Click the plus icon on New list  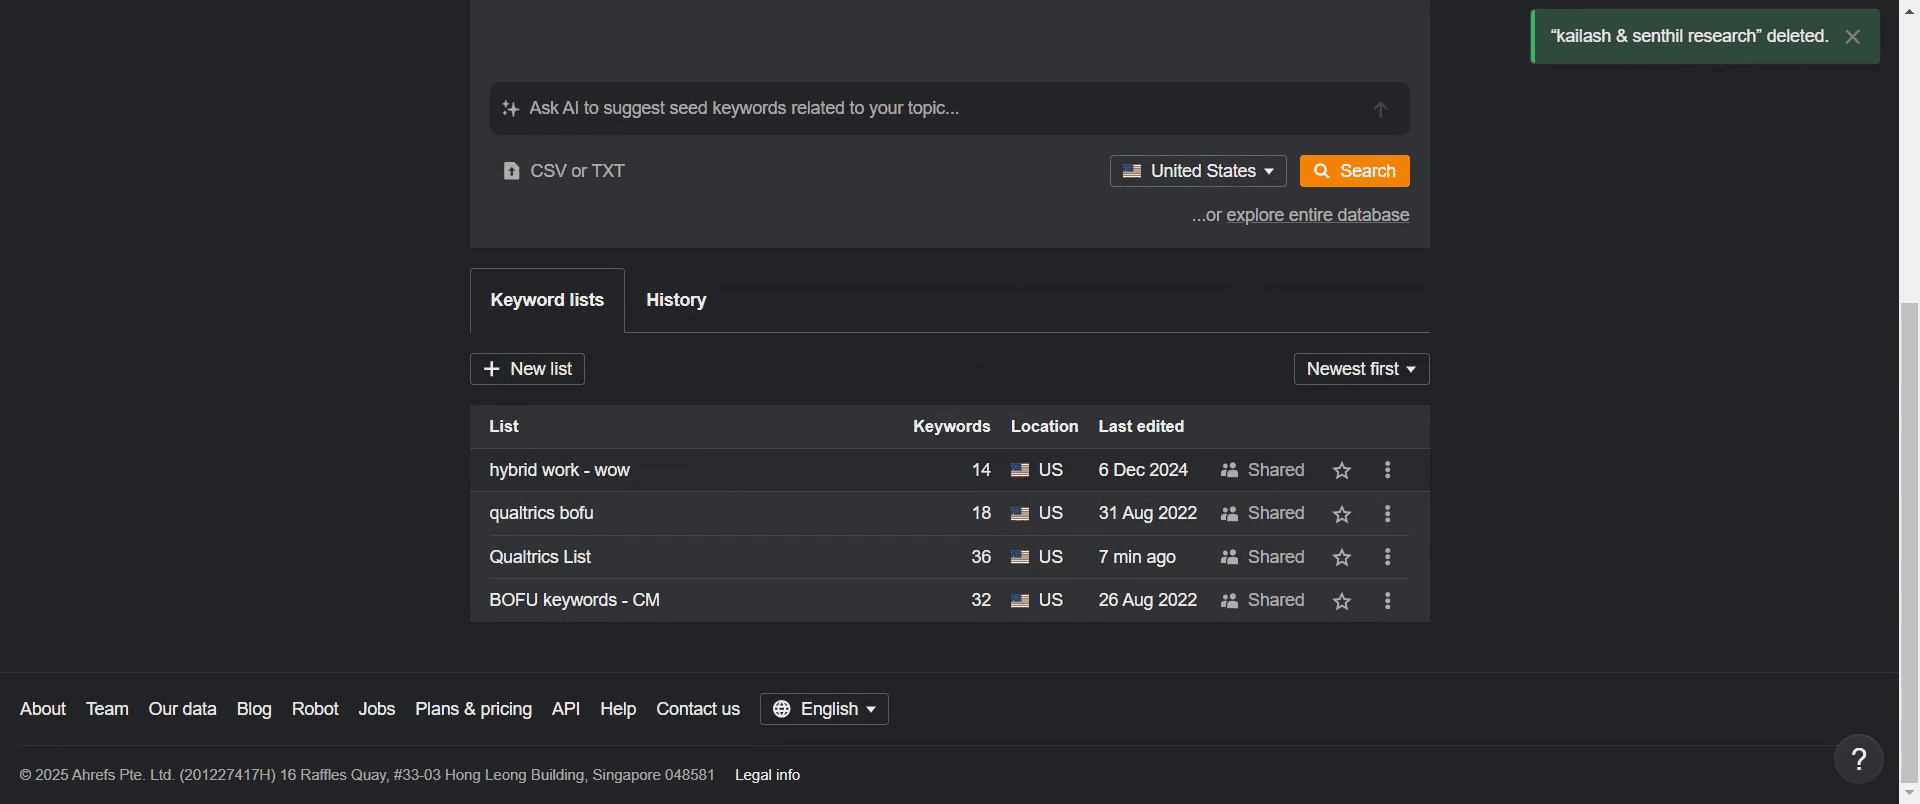click(491, 369)
